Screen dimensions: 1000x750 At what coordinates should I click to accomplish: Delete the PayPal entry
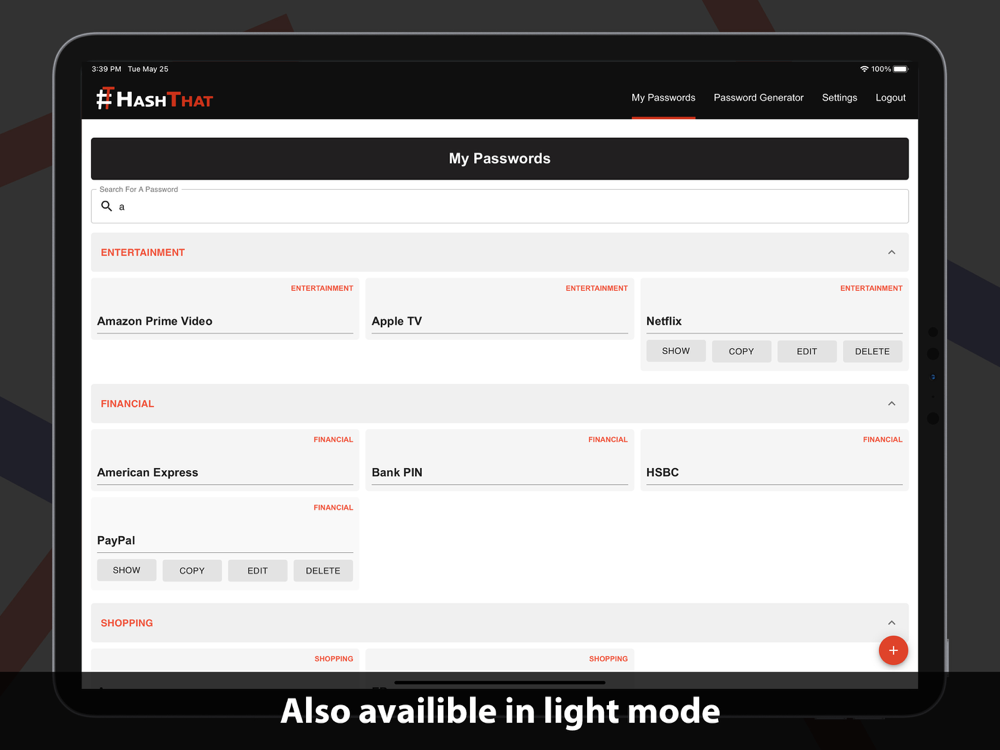[323, 570]
